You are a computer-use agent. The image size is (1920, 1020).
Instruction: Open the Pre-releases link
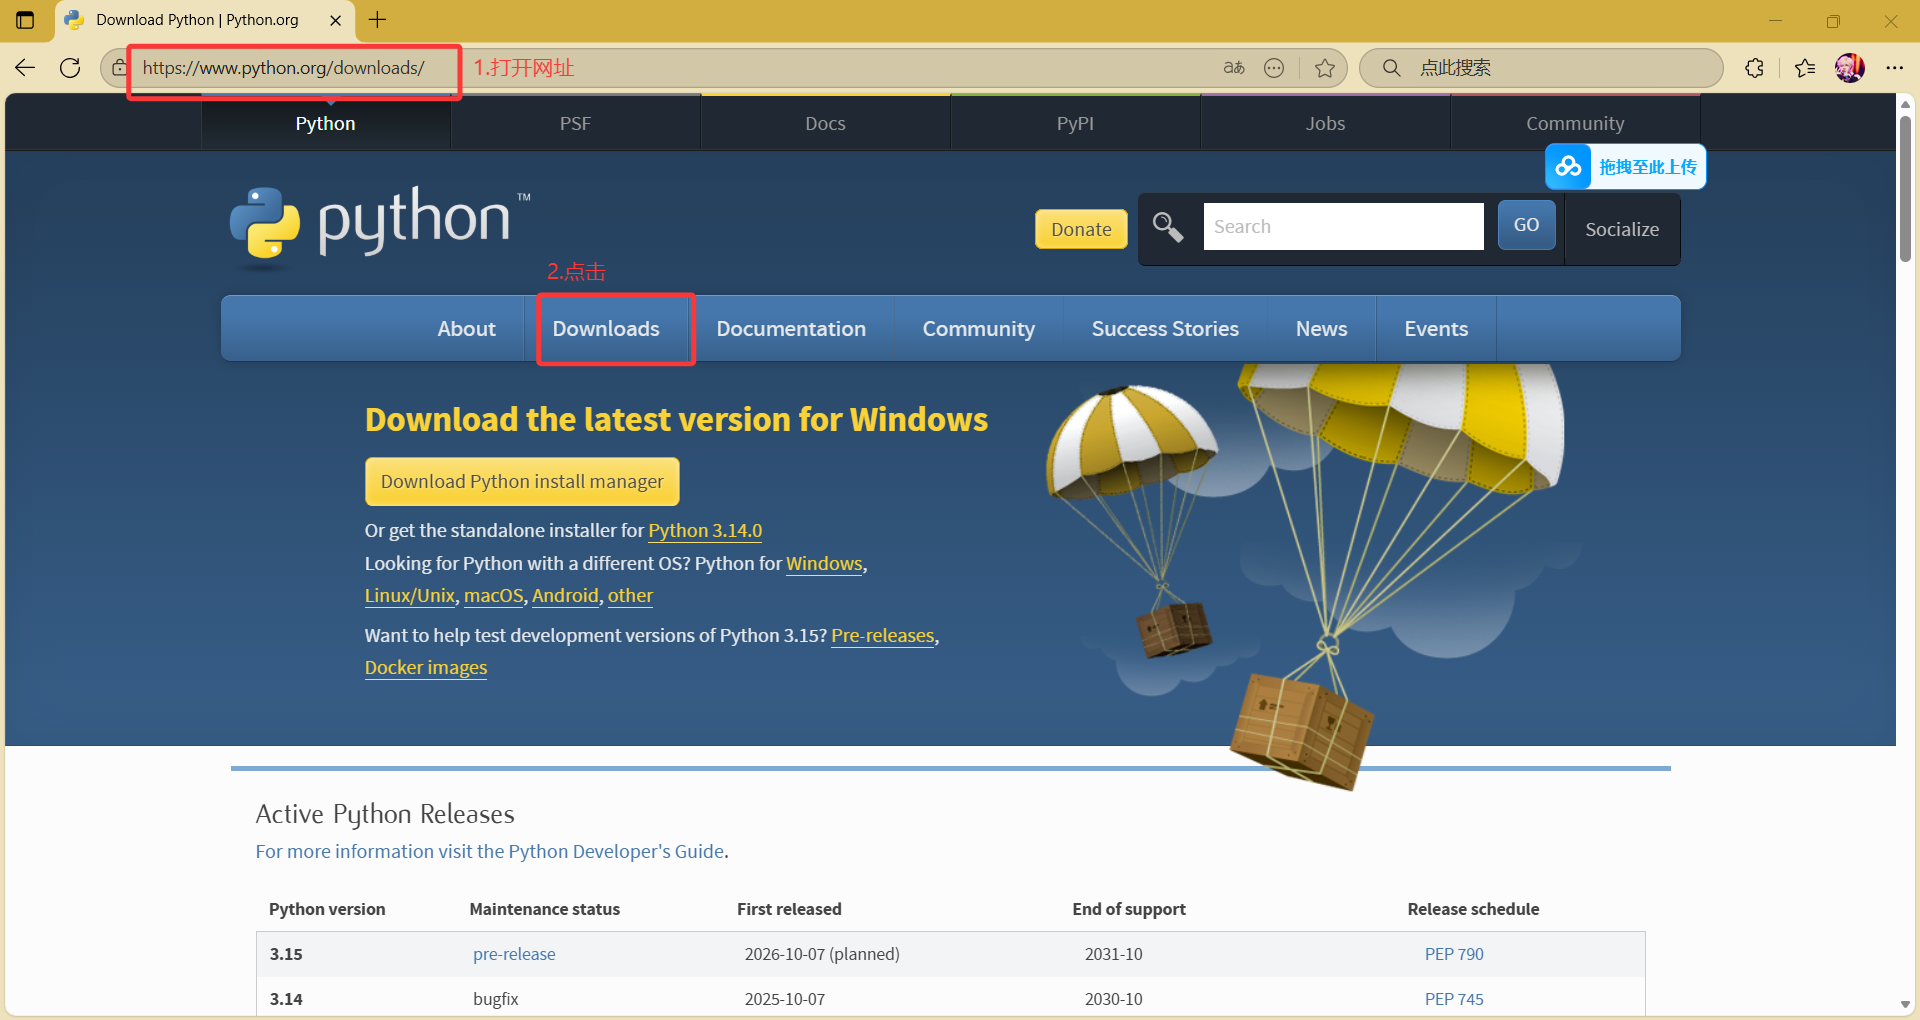pyautogui.click(x=883, y=635)
